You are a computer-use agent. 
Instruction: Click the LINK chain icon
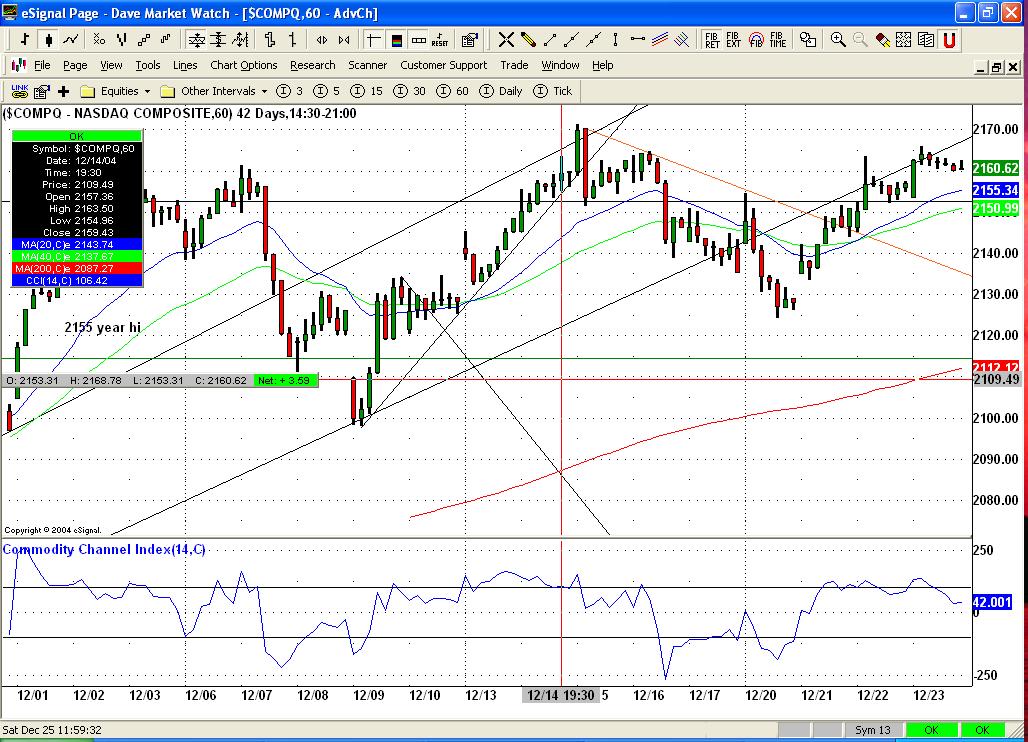coord(20,91)
